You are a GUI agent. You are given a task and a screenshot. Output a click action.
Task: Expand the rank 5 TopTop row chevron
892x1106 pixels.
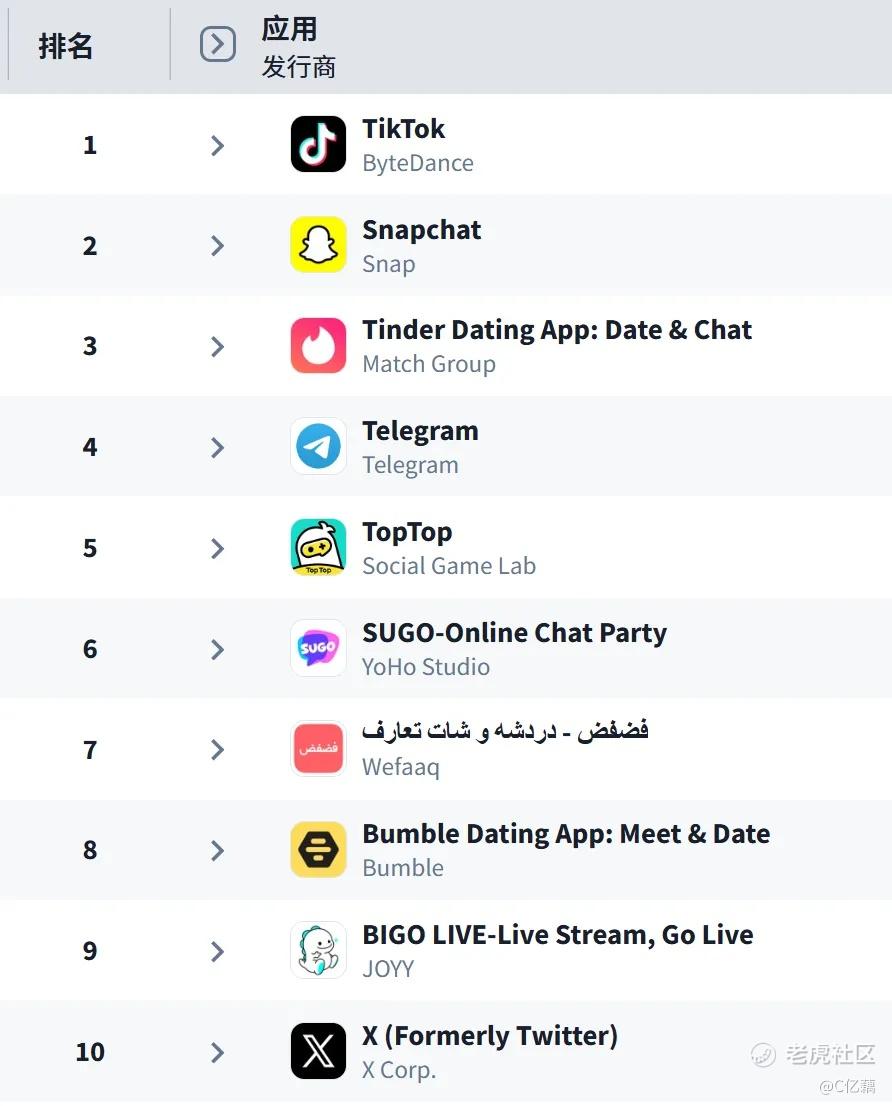[217, 548]
